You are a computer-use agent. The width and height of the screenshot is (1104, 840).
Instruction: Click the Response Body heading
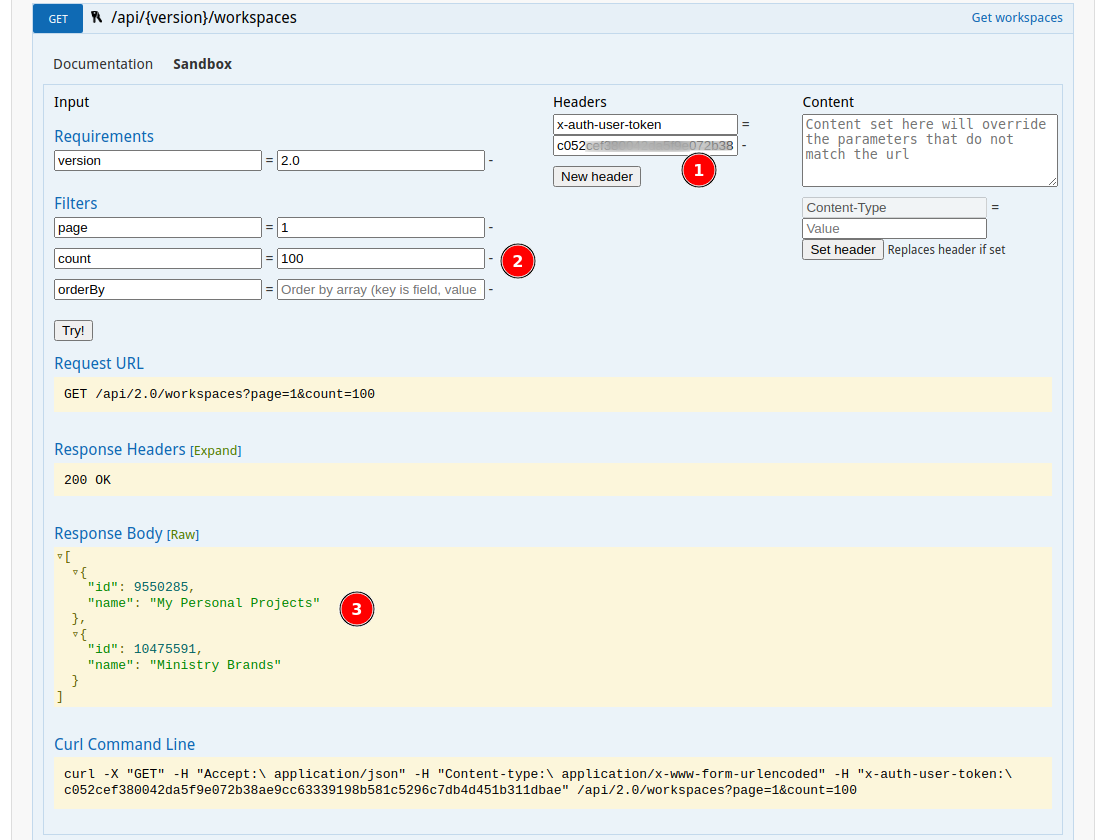coord(108,534)
